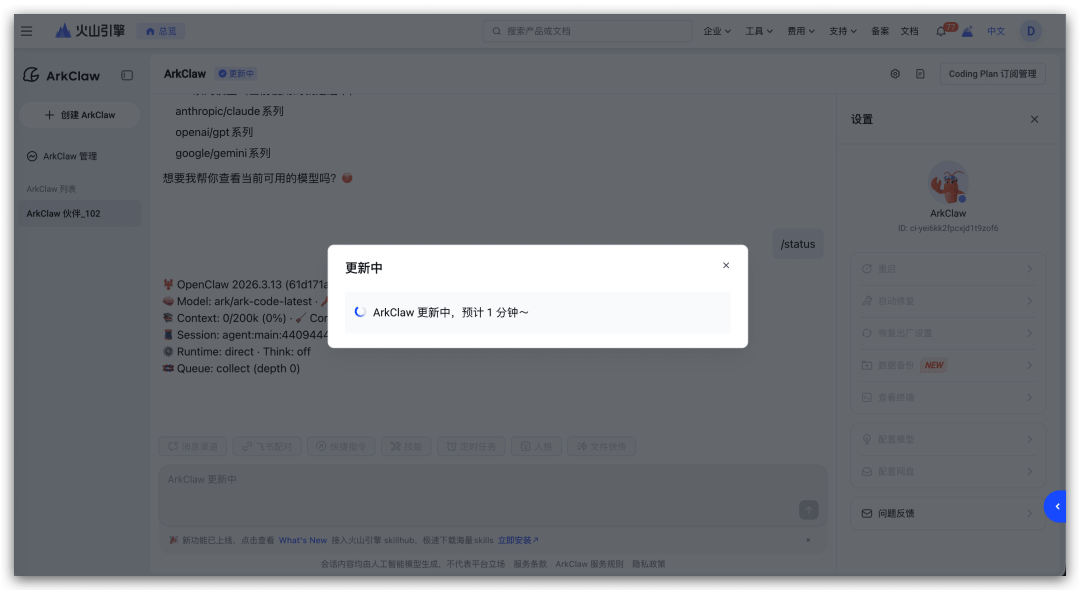Open the 支持 dropdown menu
Screen dimensions: 1080x590
(x=843, y=31)
